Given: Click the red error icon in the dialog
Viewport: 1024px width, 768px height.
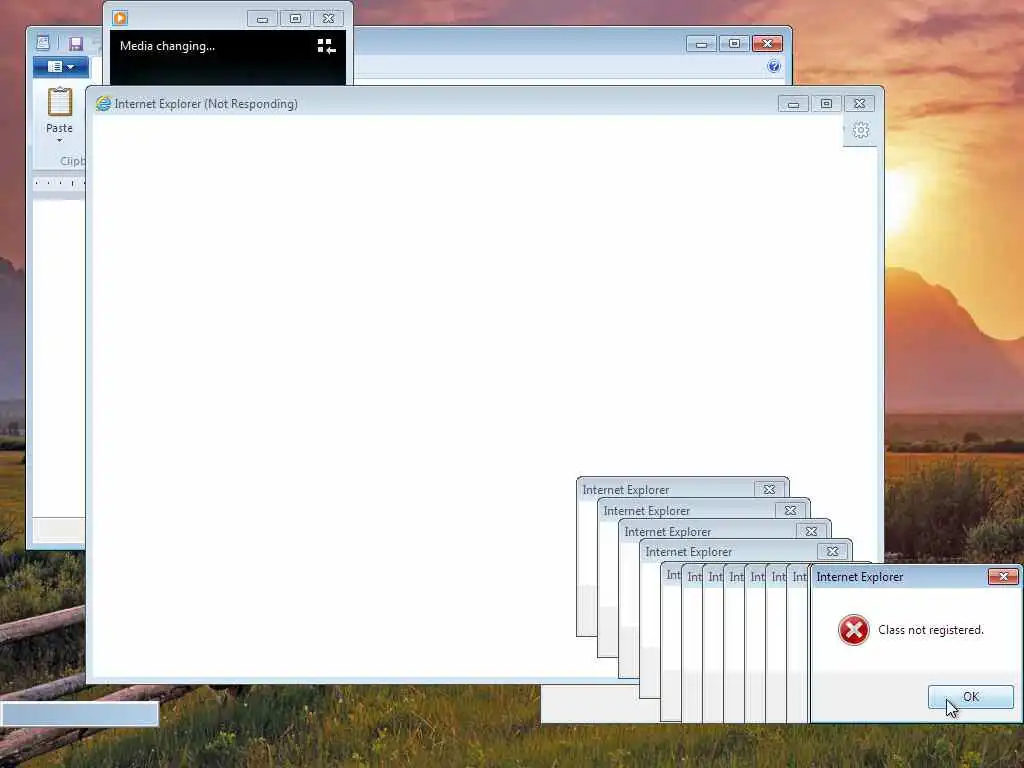Looking at the screenshot, I should pyautogui.click(x=854, y=630).
